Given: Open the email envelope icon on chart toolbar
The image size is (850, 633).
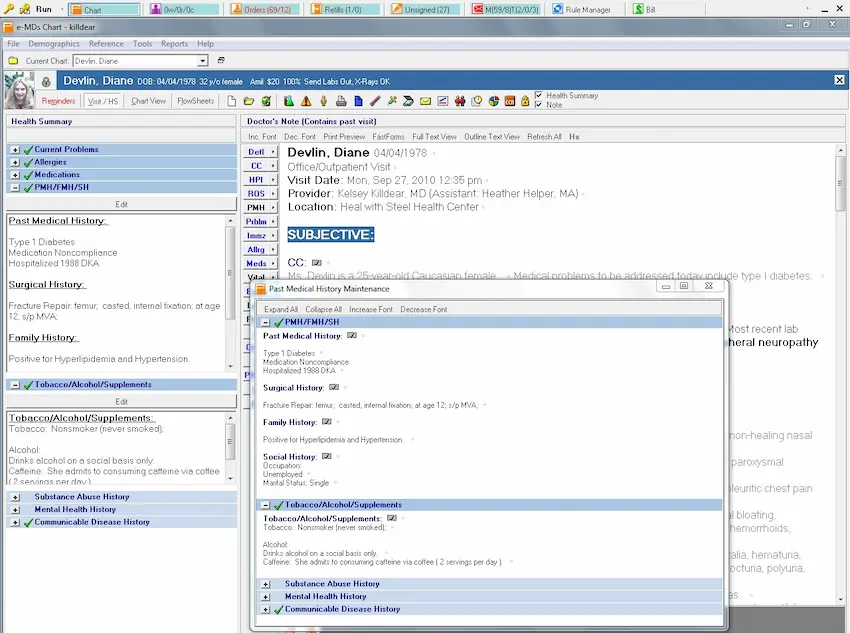Looking at the screenshot, I should pyautogui.click(x=424, y=99).
